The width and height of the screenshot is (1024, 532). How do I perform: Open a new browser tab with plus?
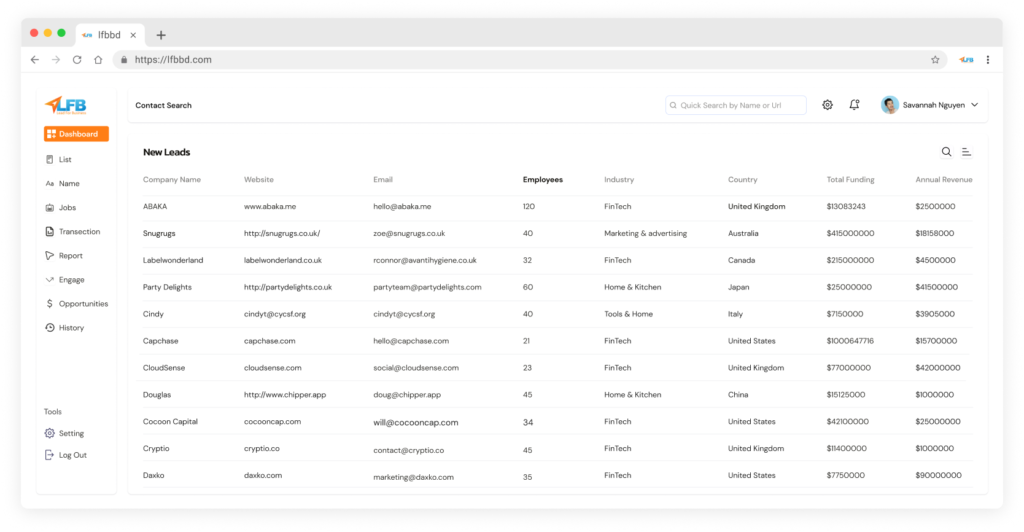[x=161, y=35]
